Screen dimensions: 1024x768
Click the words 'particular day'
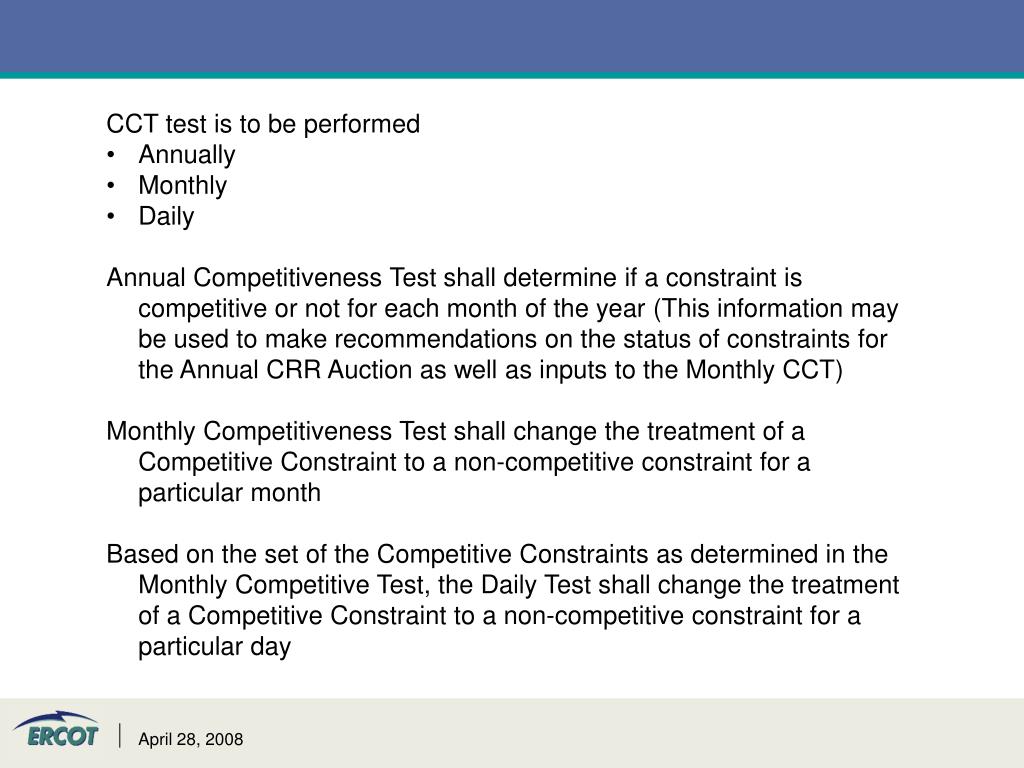[214, 647]
